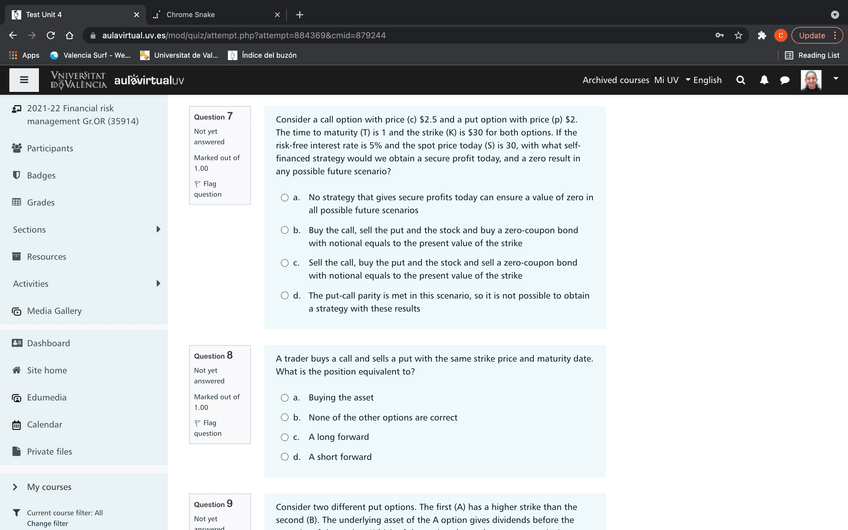Open the notifications bell icon
The width and height of the screenshot is (848, 530).
(x=764, y=80)
